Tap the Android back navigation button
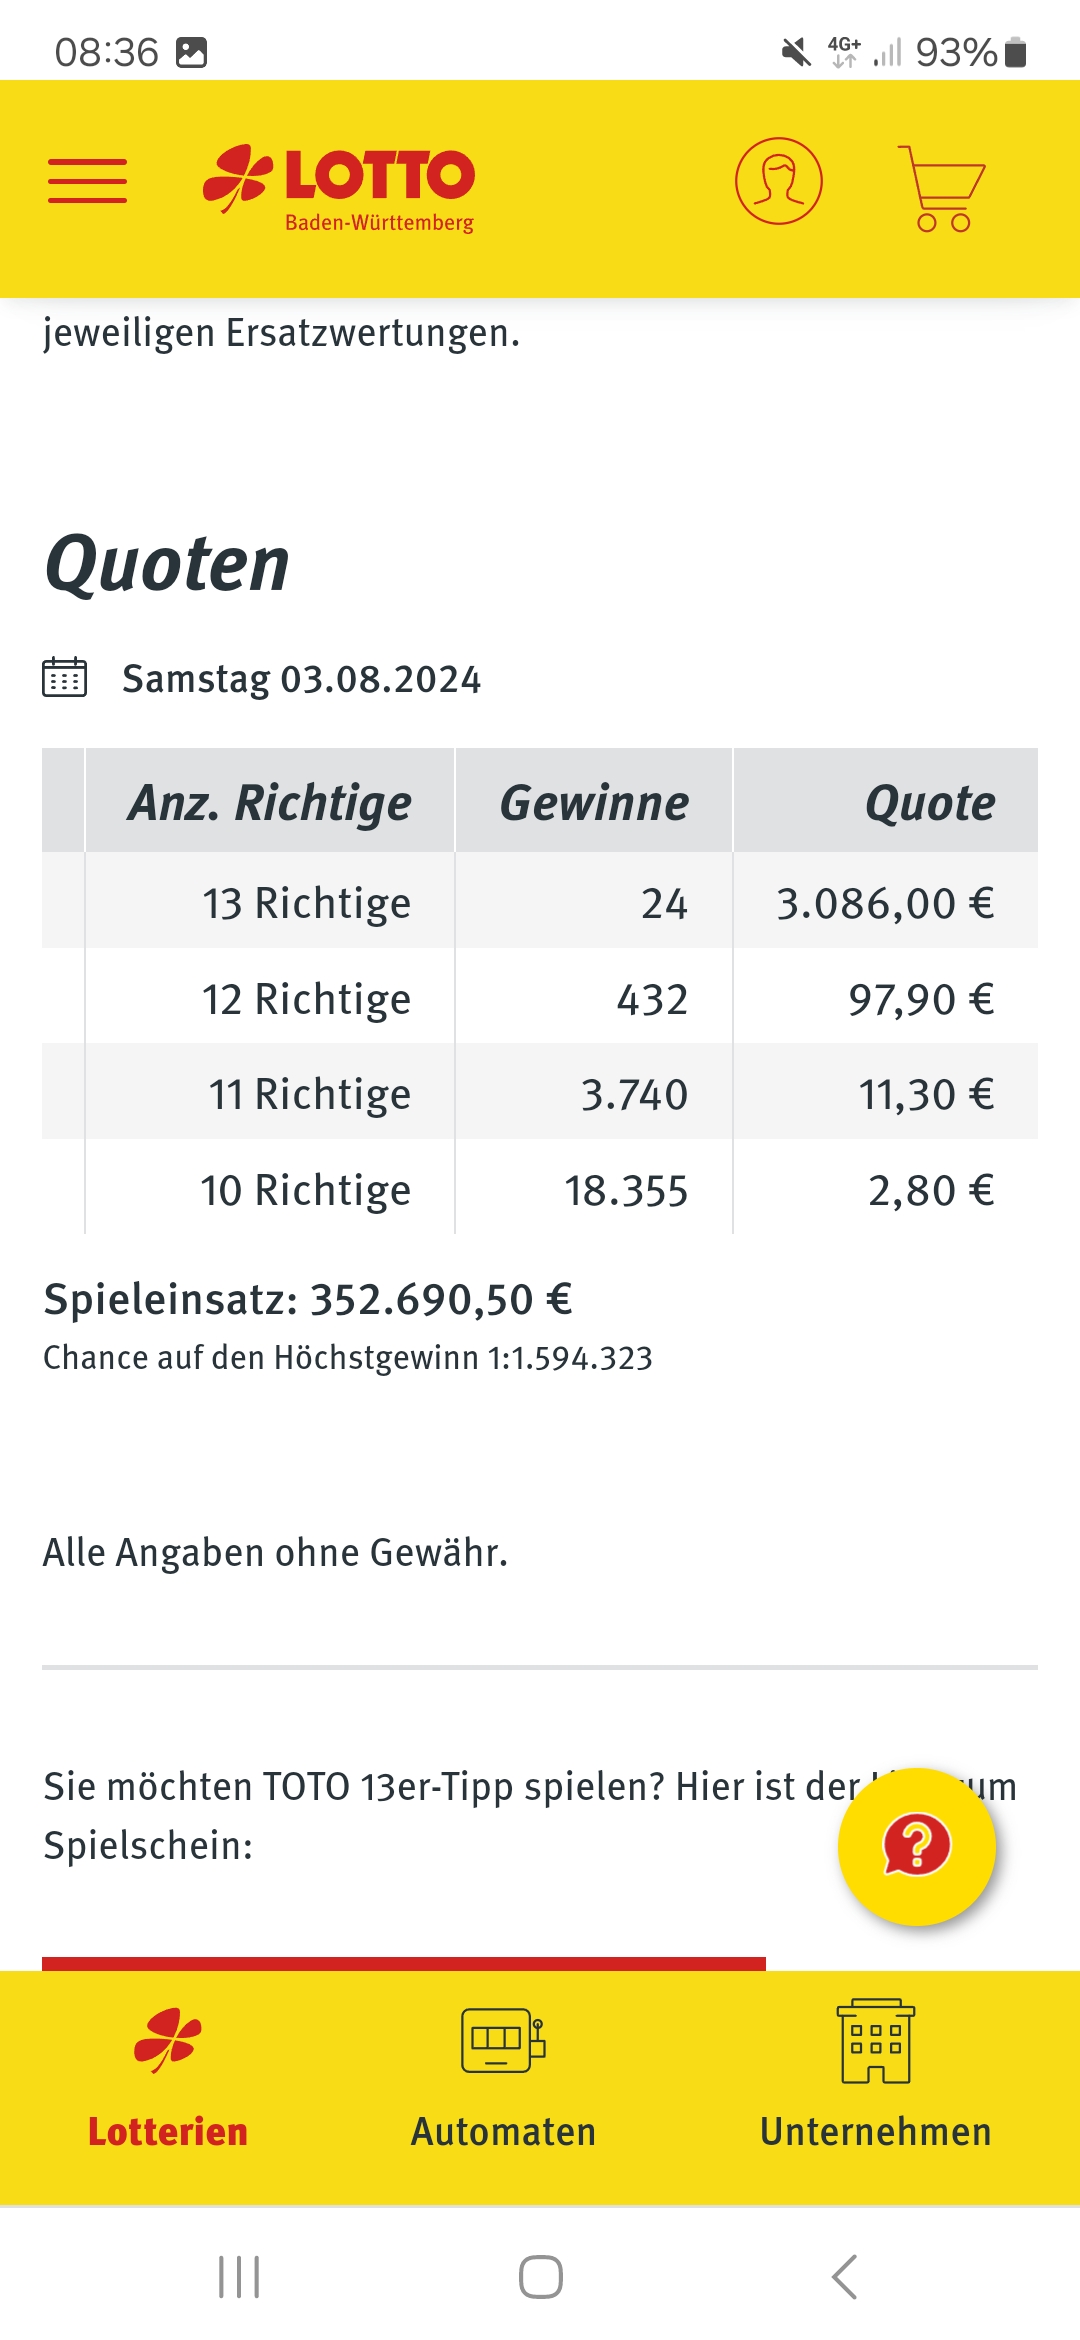 844,2277
